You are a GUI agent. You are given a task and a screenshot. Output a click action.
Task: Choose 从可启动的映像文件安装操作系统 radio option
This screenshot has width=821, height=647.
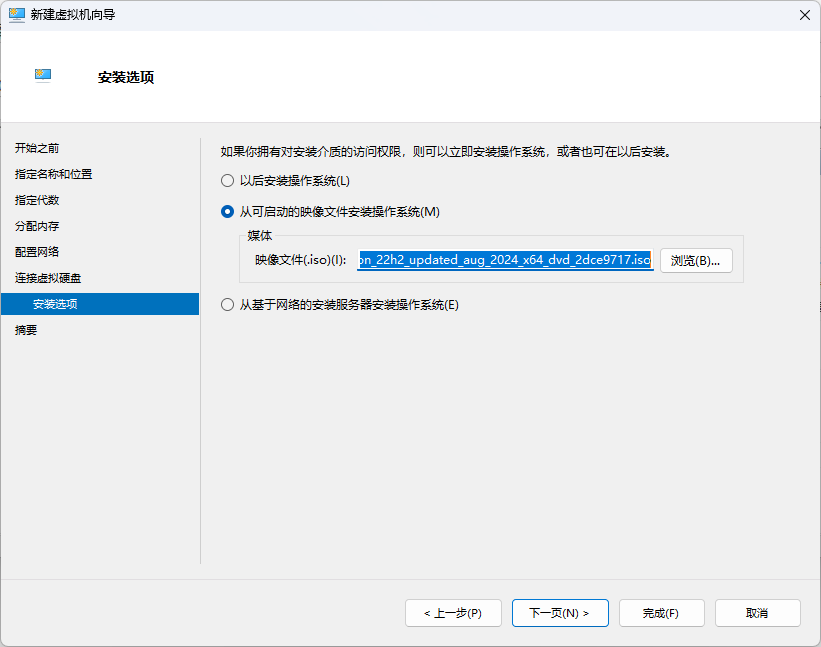[x=227, y=212]
